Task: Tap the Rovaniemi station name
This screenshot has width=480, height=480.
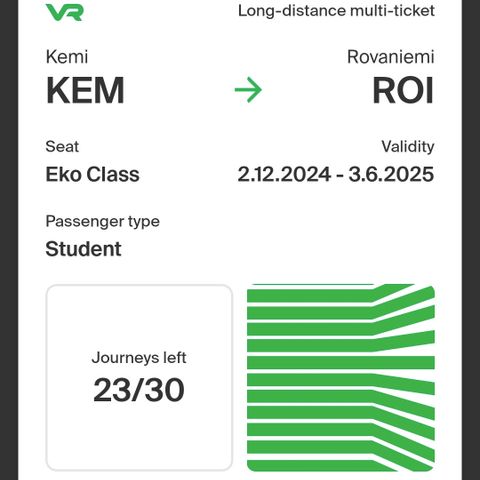Action: click(x=391, y=57)
